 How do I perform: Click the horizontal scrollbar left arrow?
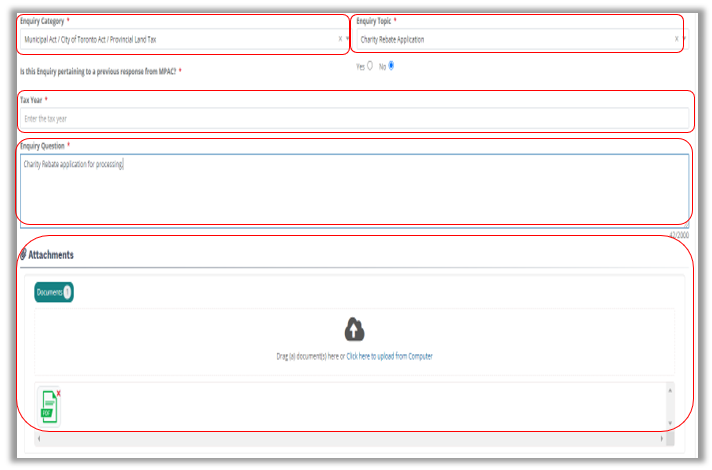38,438
